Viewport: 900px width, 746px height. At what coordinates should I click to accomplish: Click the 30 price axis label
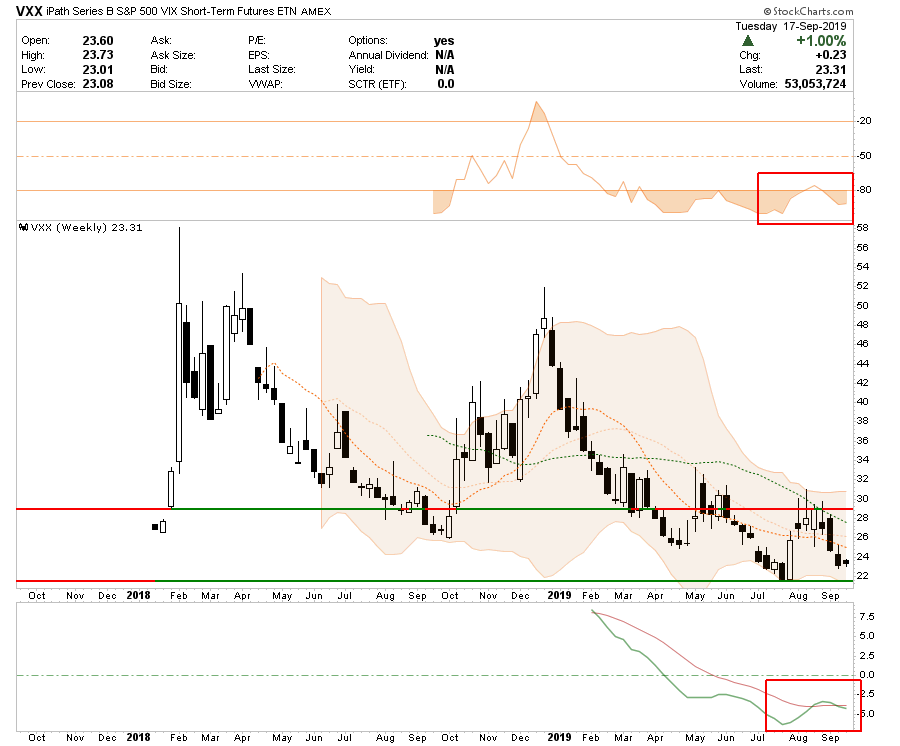coord(862,498)
